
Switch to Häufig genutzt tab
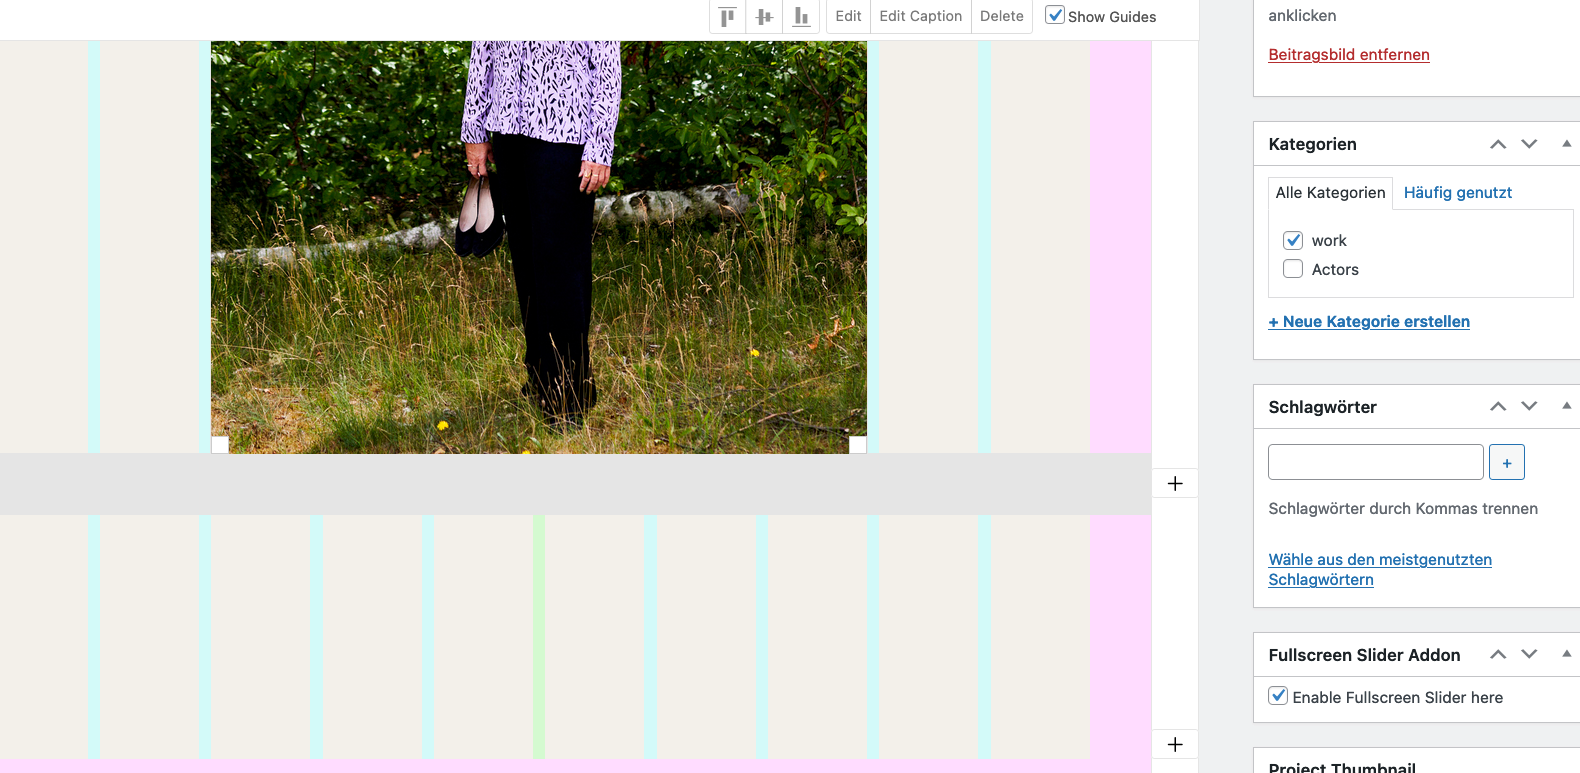click(1457, 193)
